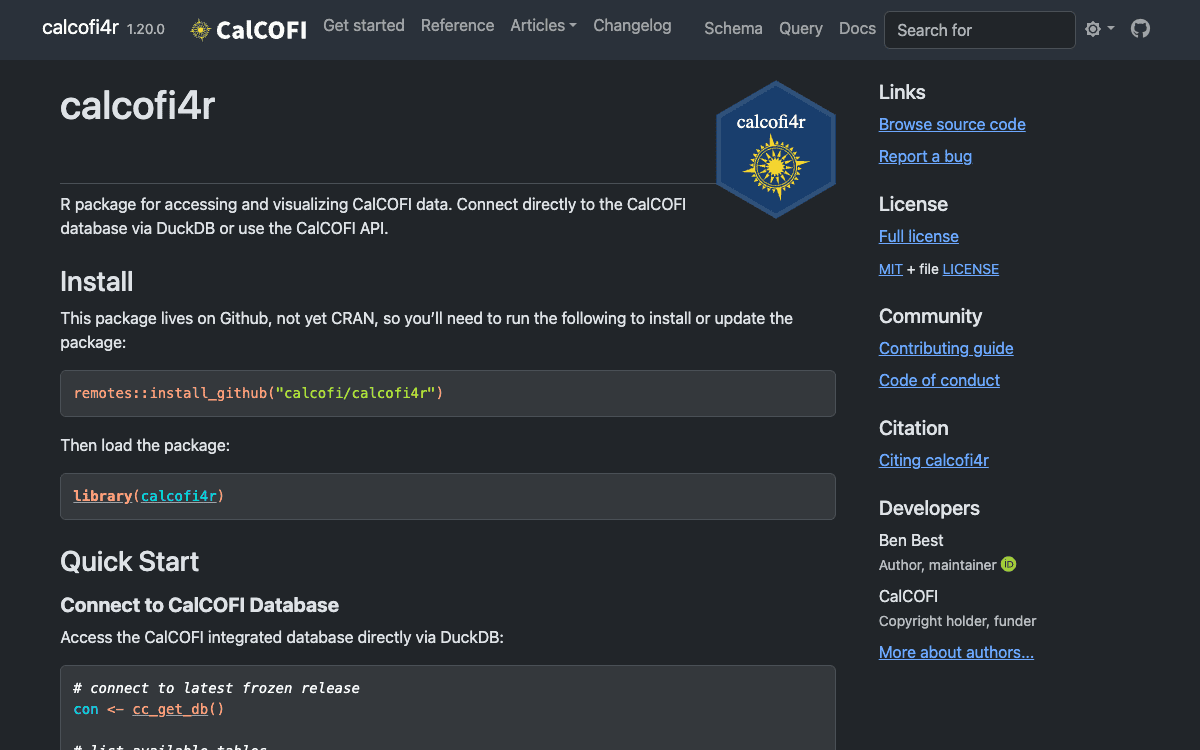Click the MIT license link
This screenshot has height=750, width=1200.
[891, 269]
